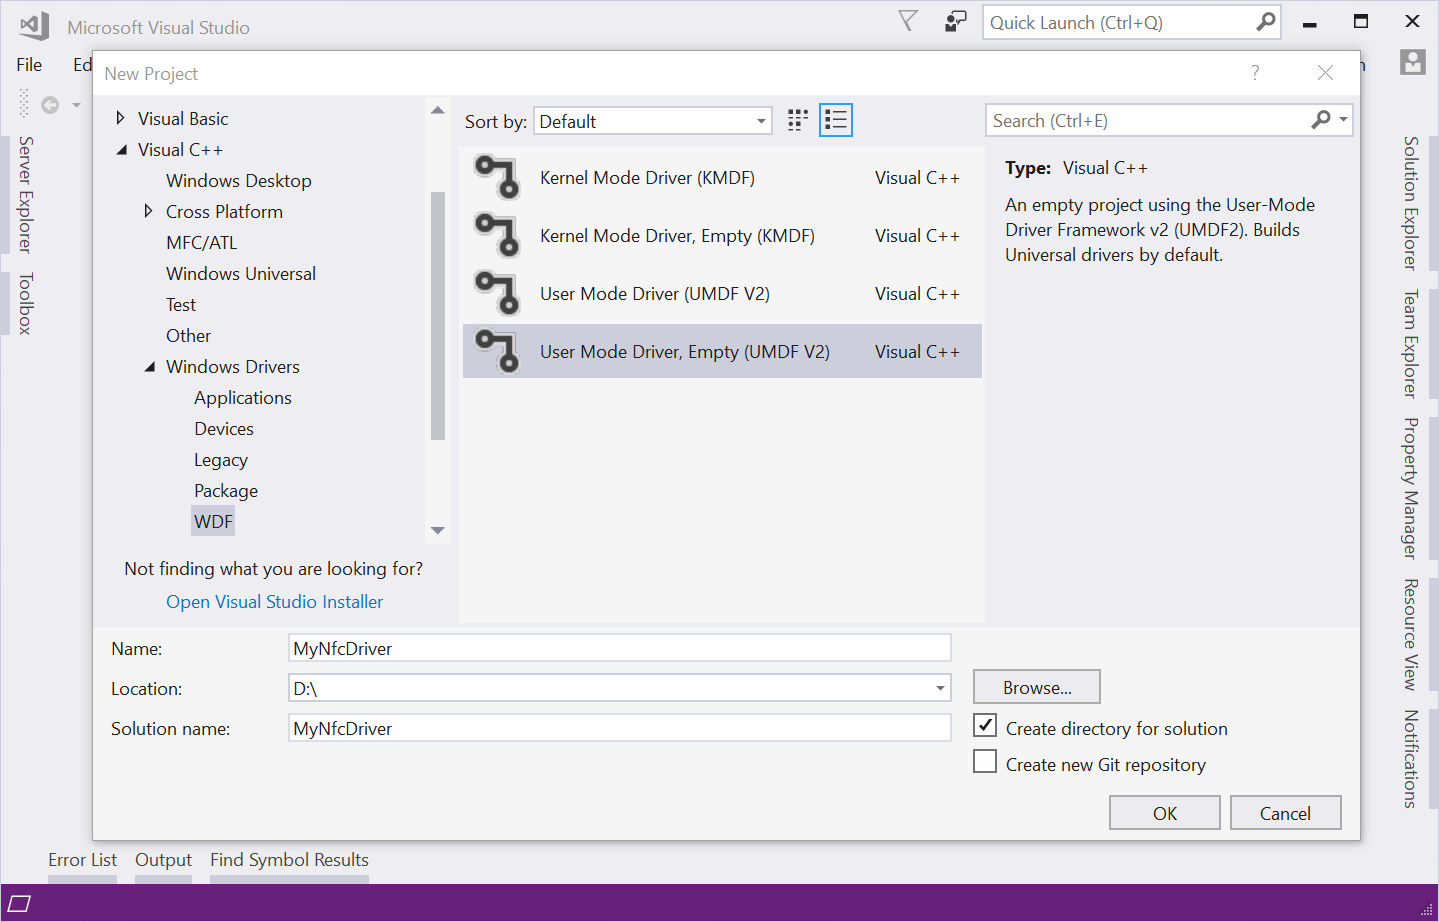Click the Name input field
The width and height of the screenshot is (1439, 922).
[620, 648]
